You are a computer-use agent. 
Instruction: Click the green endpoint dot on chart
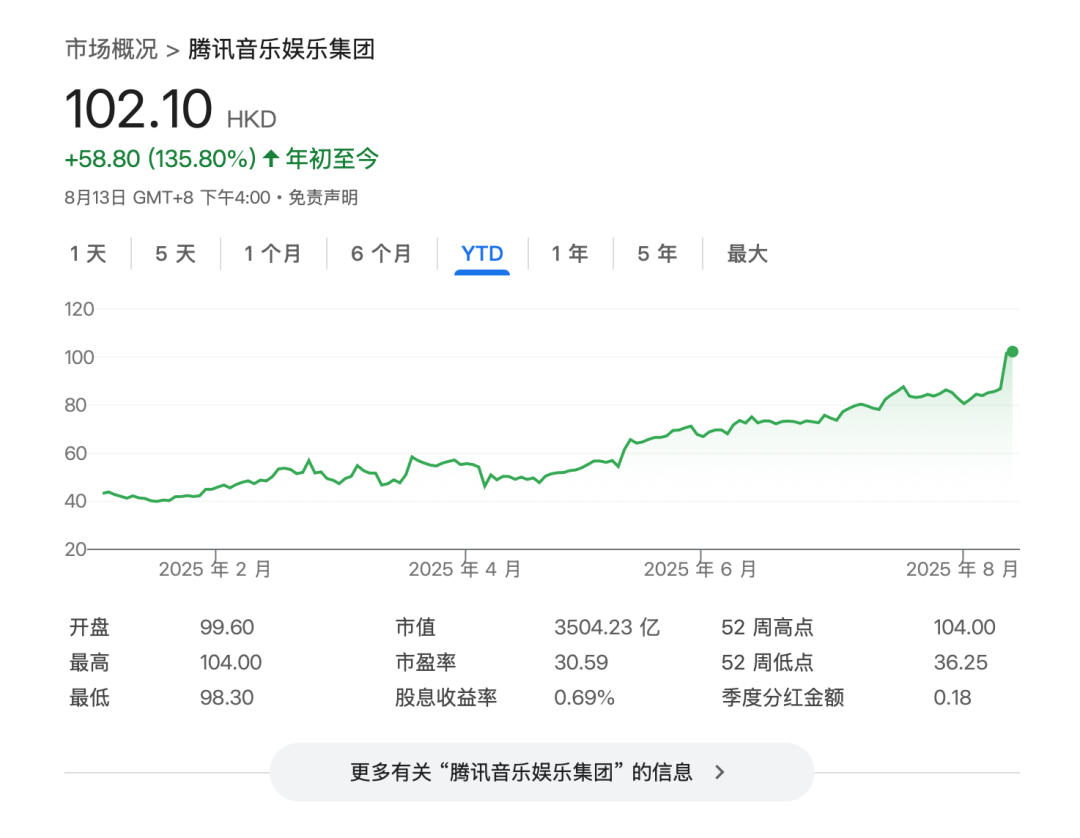pyautogui.click(x=1012, y=351)
